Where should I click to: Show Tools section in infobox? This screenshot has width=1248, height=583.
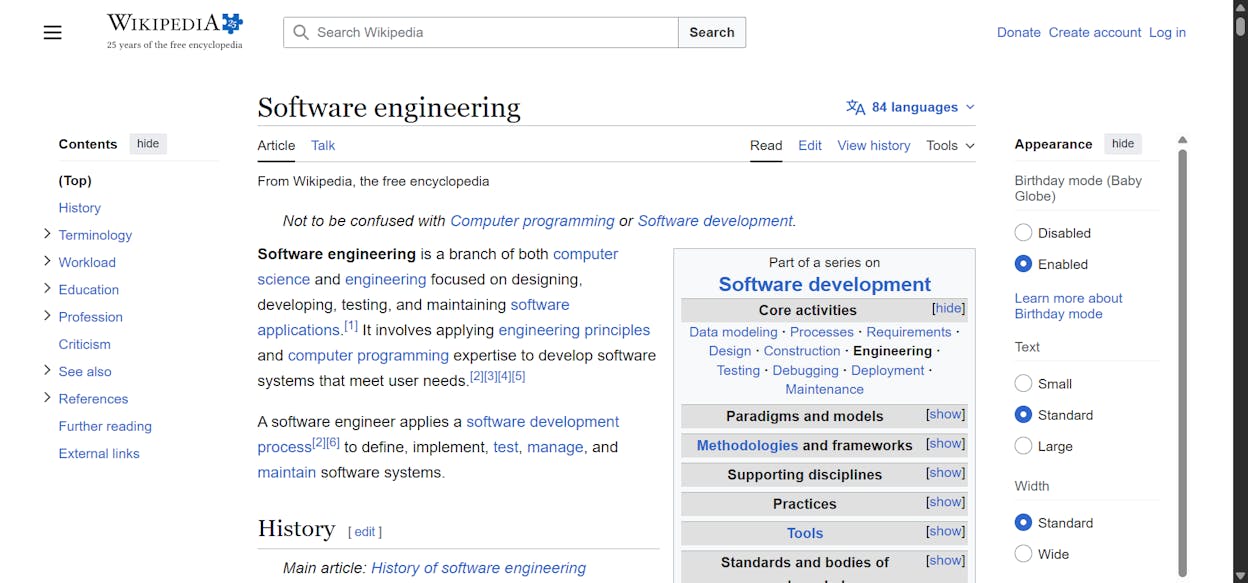pyautogui.click(x=945, y=531)
